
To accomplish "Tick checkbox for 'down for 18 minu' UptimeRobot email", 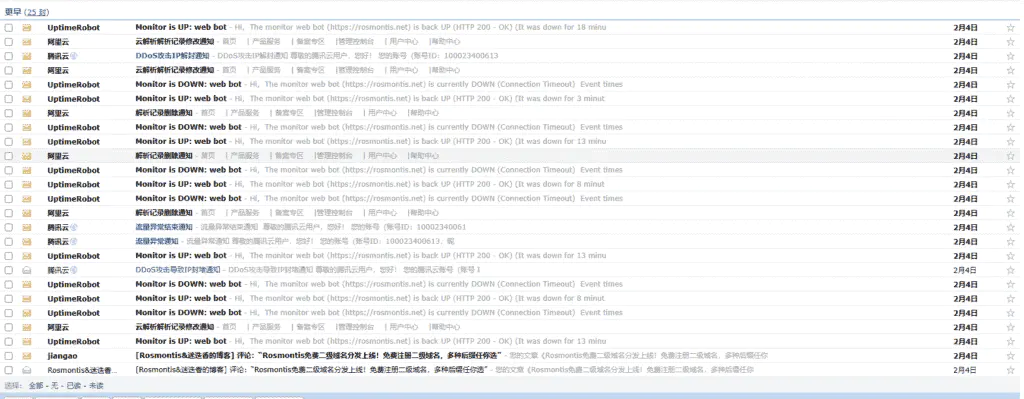I will (x=8, y=27).
